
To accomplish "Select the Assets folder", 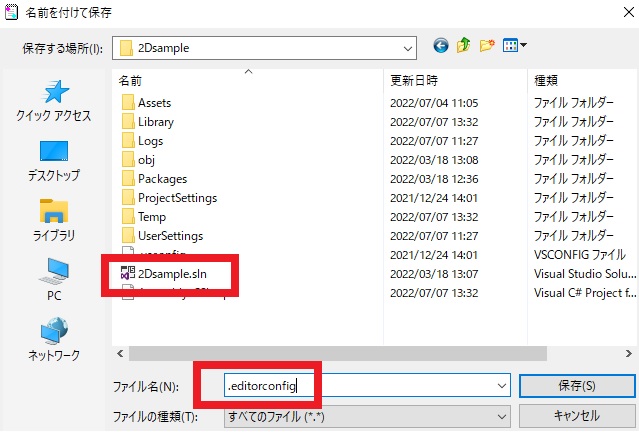I will coord(155,103).
